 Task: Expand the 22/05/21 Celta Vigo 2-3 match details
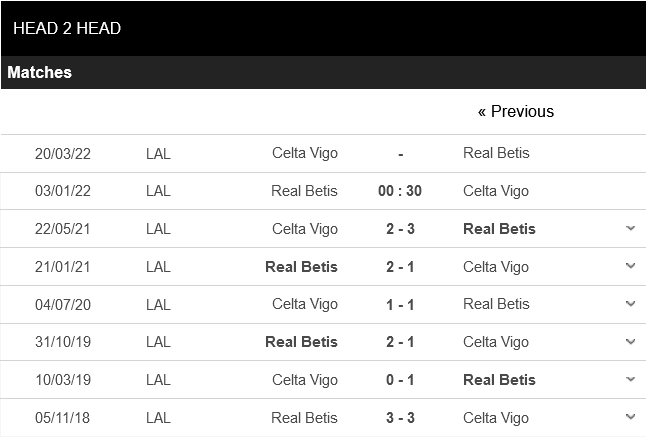(x=630, y=228)
